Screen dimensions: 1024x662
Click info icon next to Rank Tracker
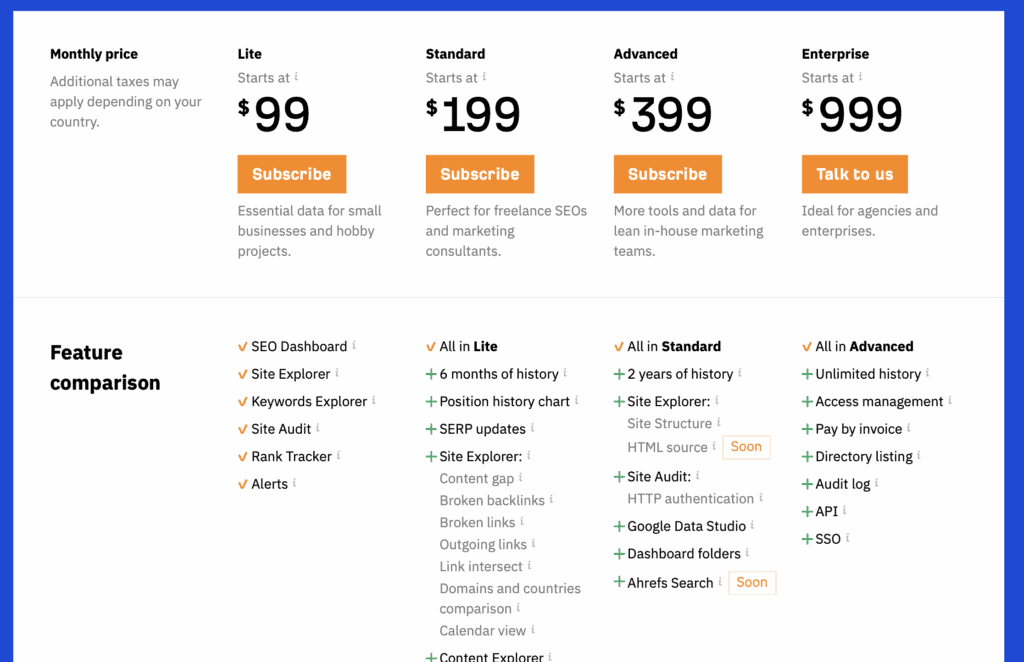pyautogui.click(x=339, y=455)
